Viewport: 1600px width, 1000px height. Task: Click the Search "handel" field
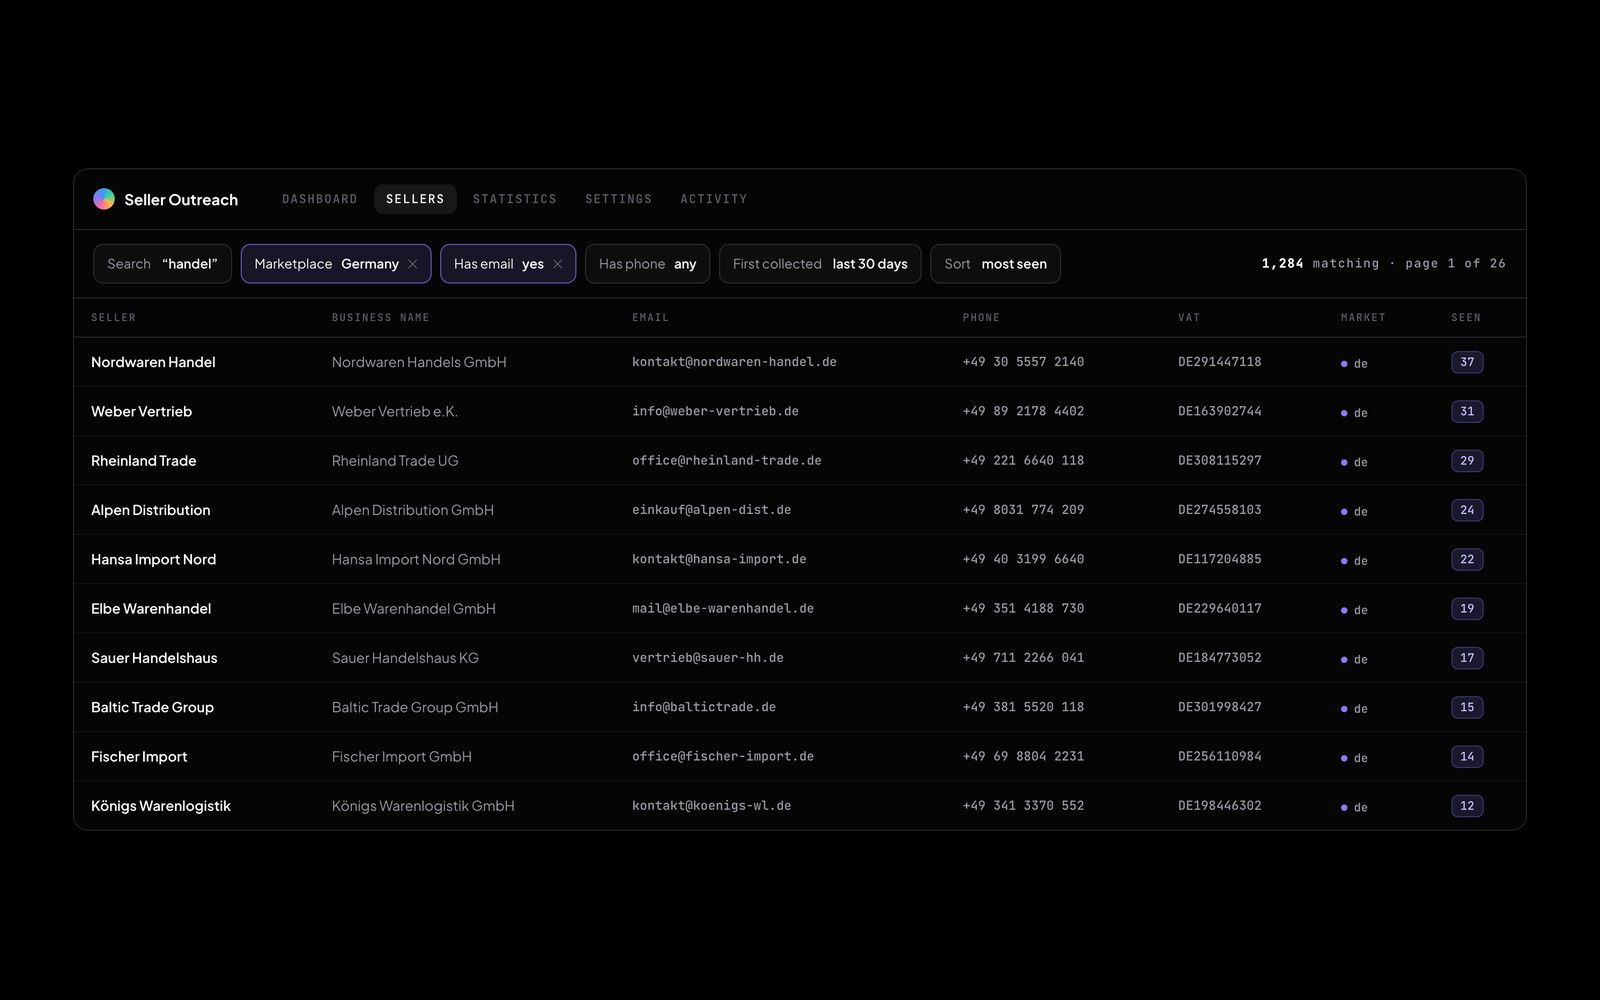[162, 264]
